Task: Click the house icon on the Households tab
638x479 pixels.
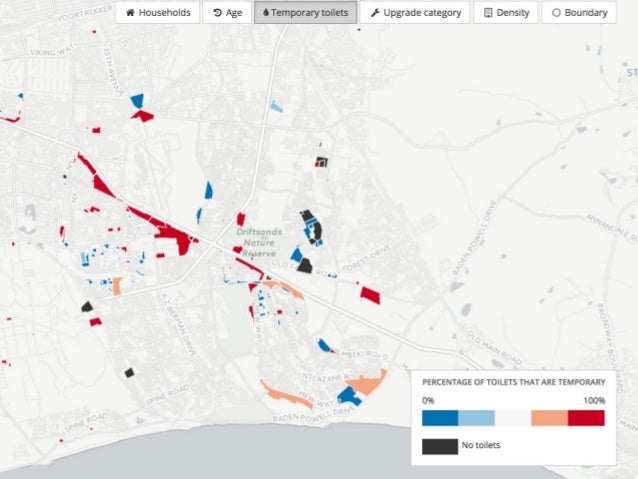Action: pyautogui.click(x=130, y=13)
